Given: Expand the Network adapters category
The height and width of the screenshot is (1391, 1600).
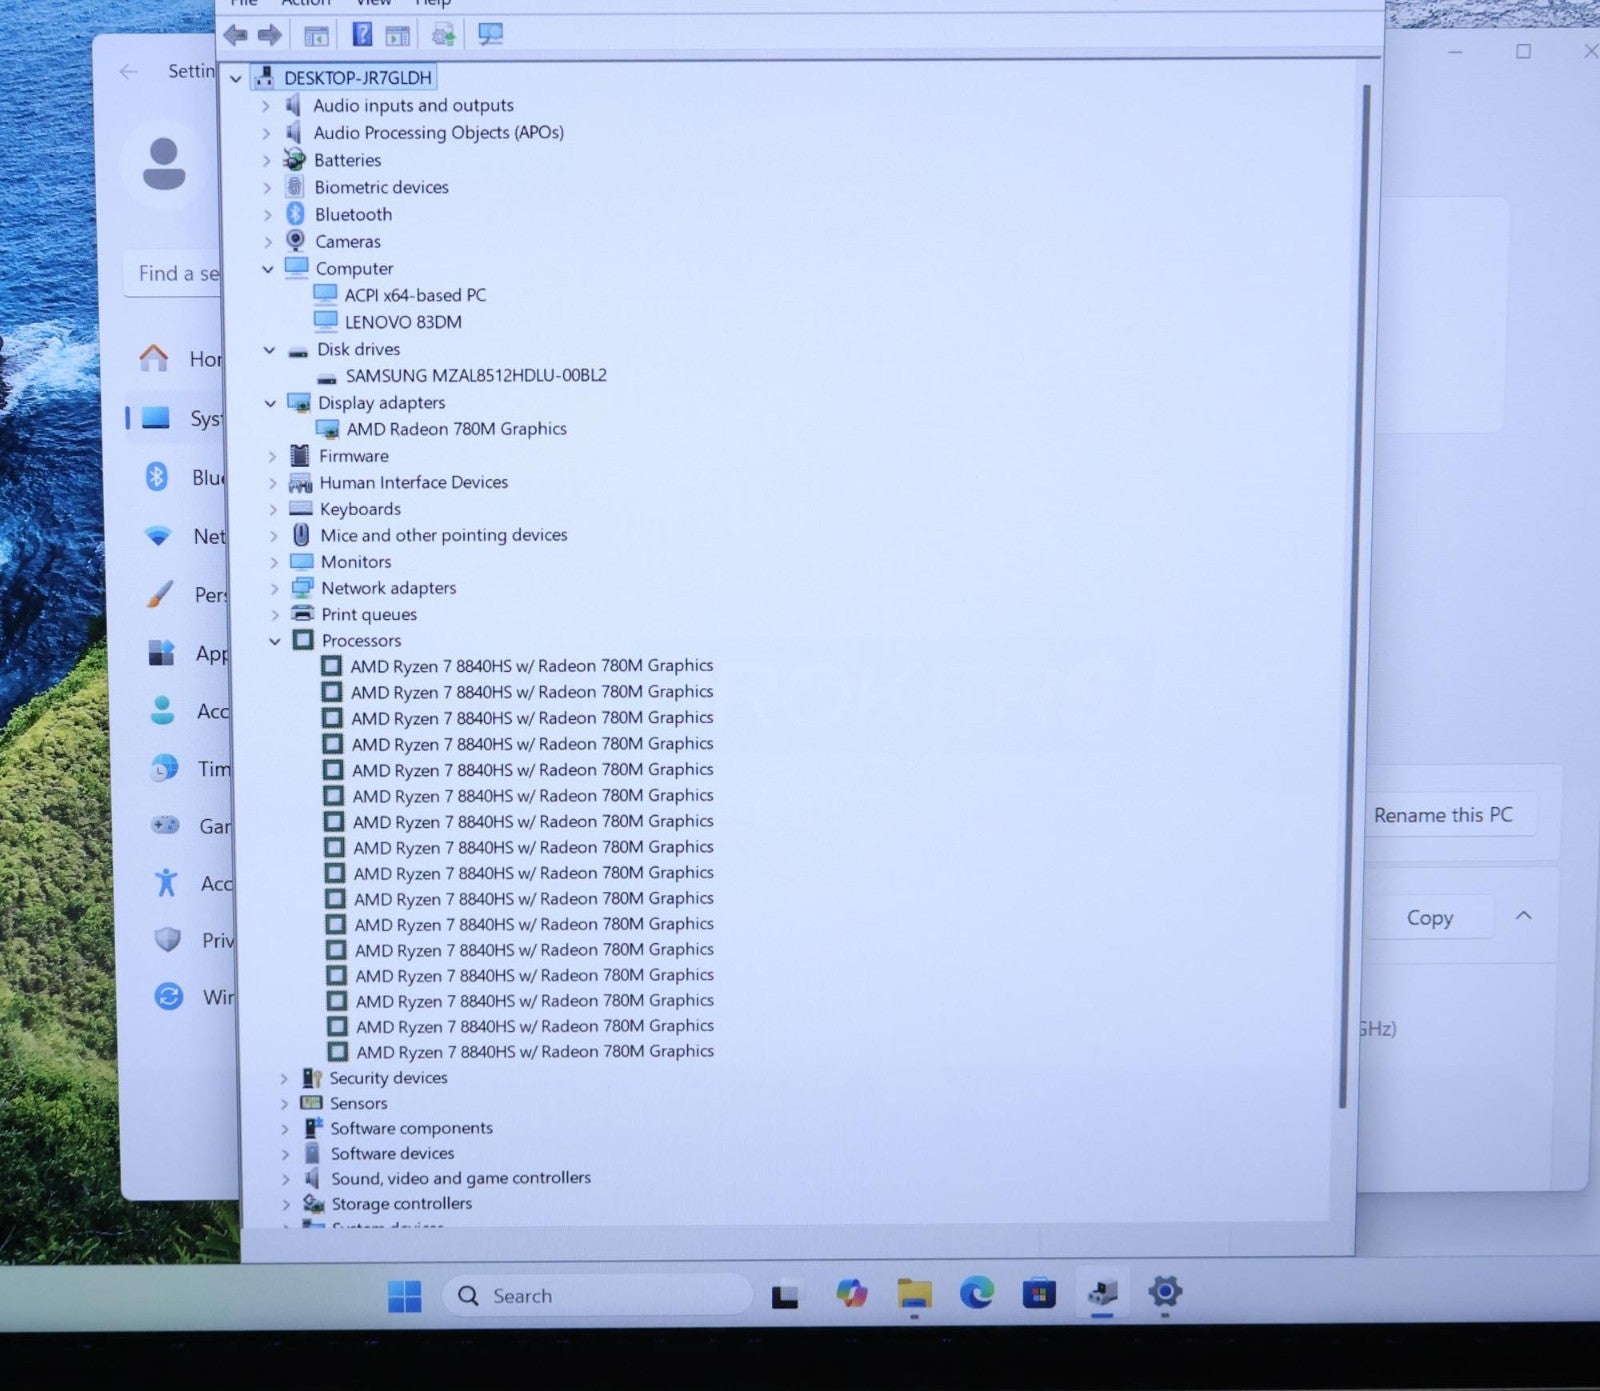Looking at the screenshot, I should [274, 588].
